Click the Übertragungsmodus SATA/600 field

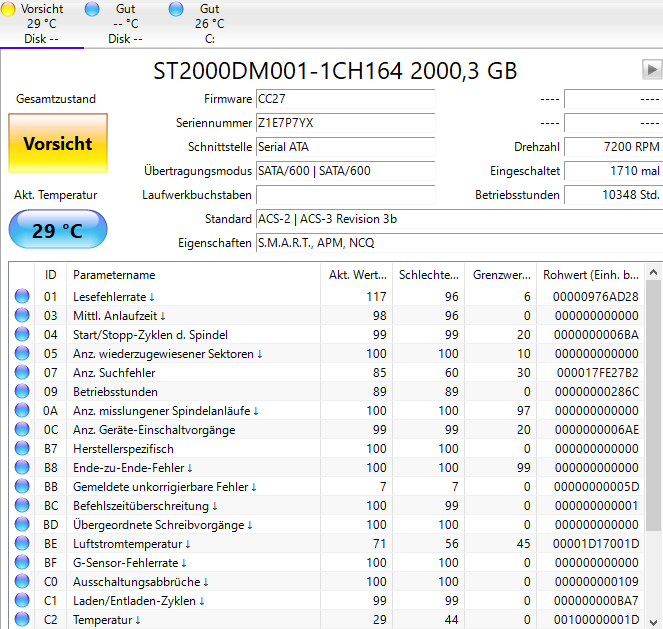point(345,171)
